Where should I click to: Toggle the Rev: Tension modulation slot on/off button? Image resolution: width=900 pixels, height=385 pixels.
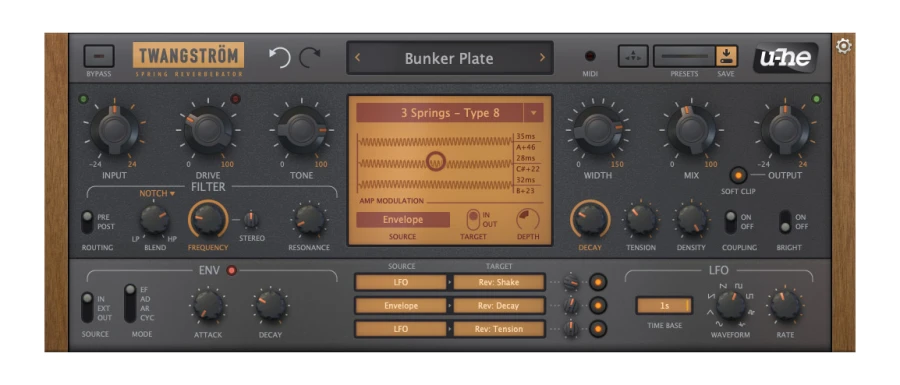(x=598, y=329)
